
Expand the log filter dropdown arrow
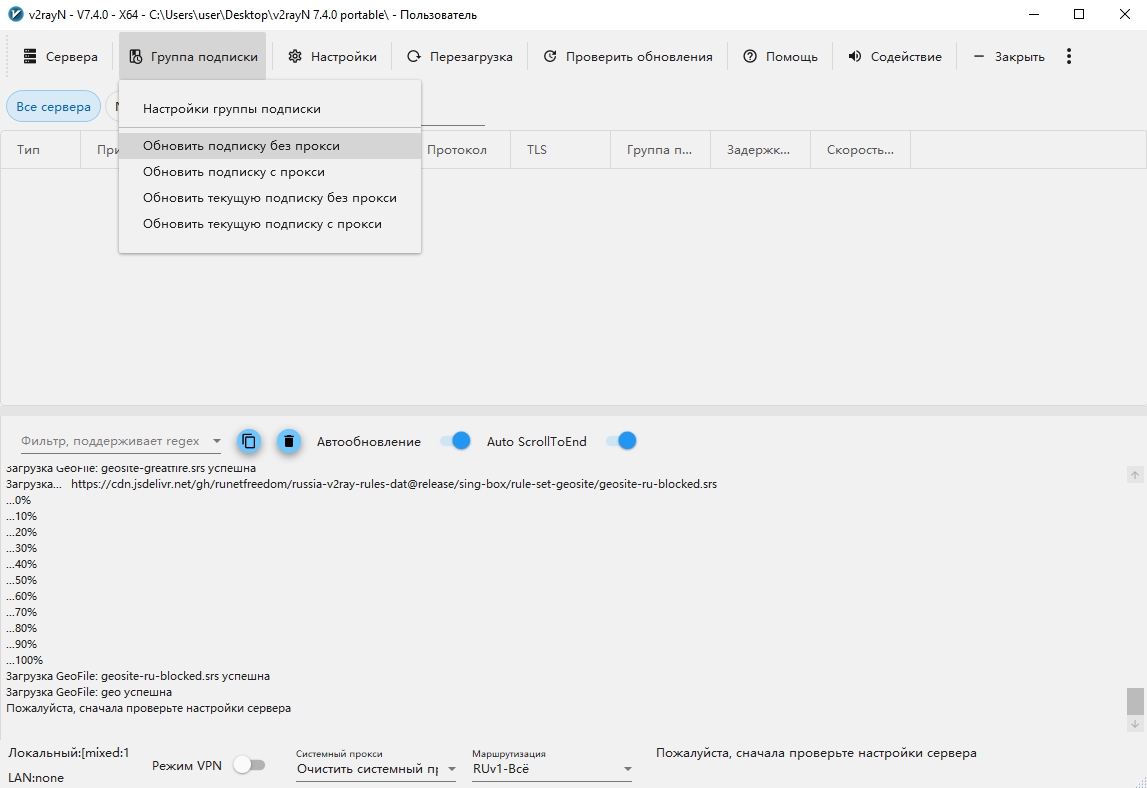(217, 441)
